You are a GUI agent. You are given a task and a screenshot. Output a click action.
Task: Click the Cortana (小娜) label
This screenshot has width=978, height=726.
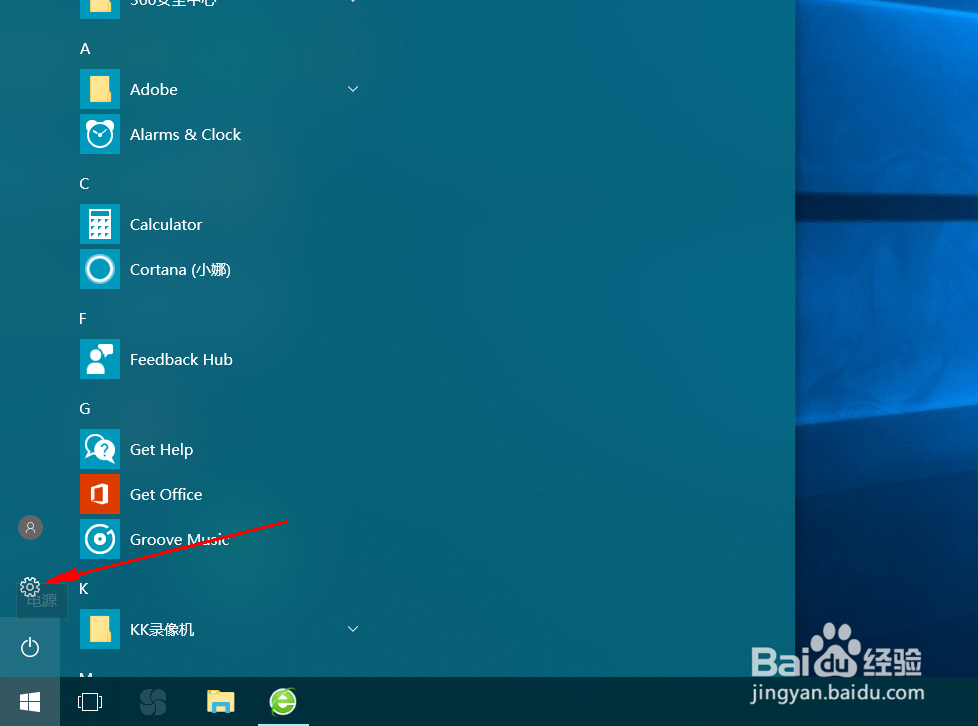(x=180, y=269)
